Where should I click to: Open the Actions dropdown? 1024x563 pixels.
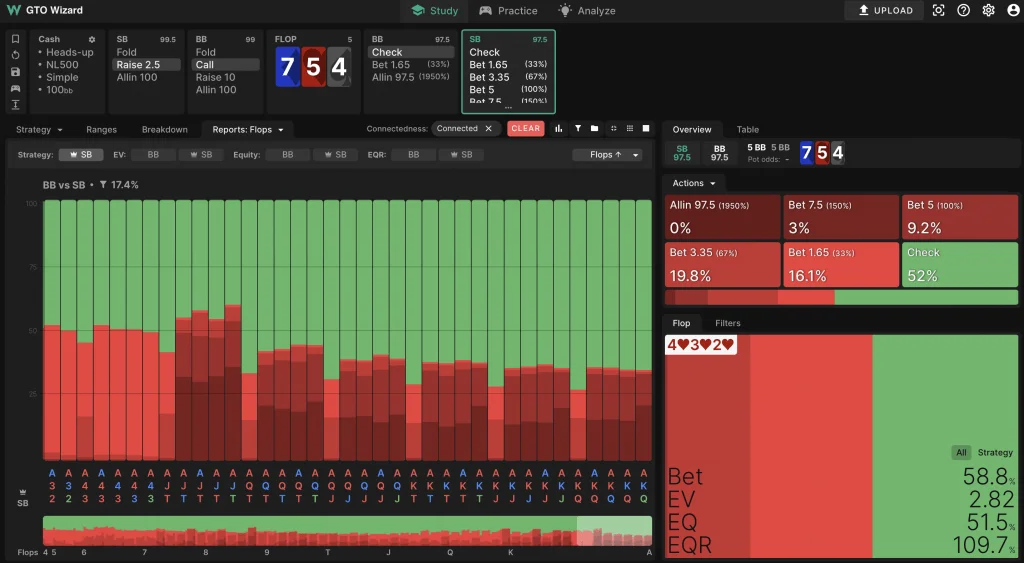coord(694,184)
